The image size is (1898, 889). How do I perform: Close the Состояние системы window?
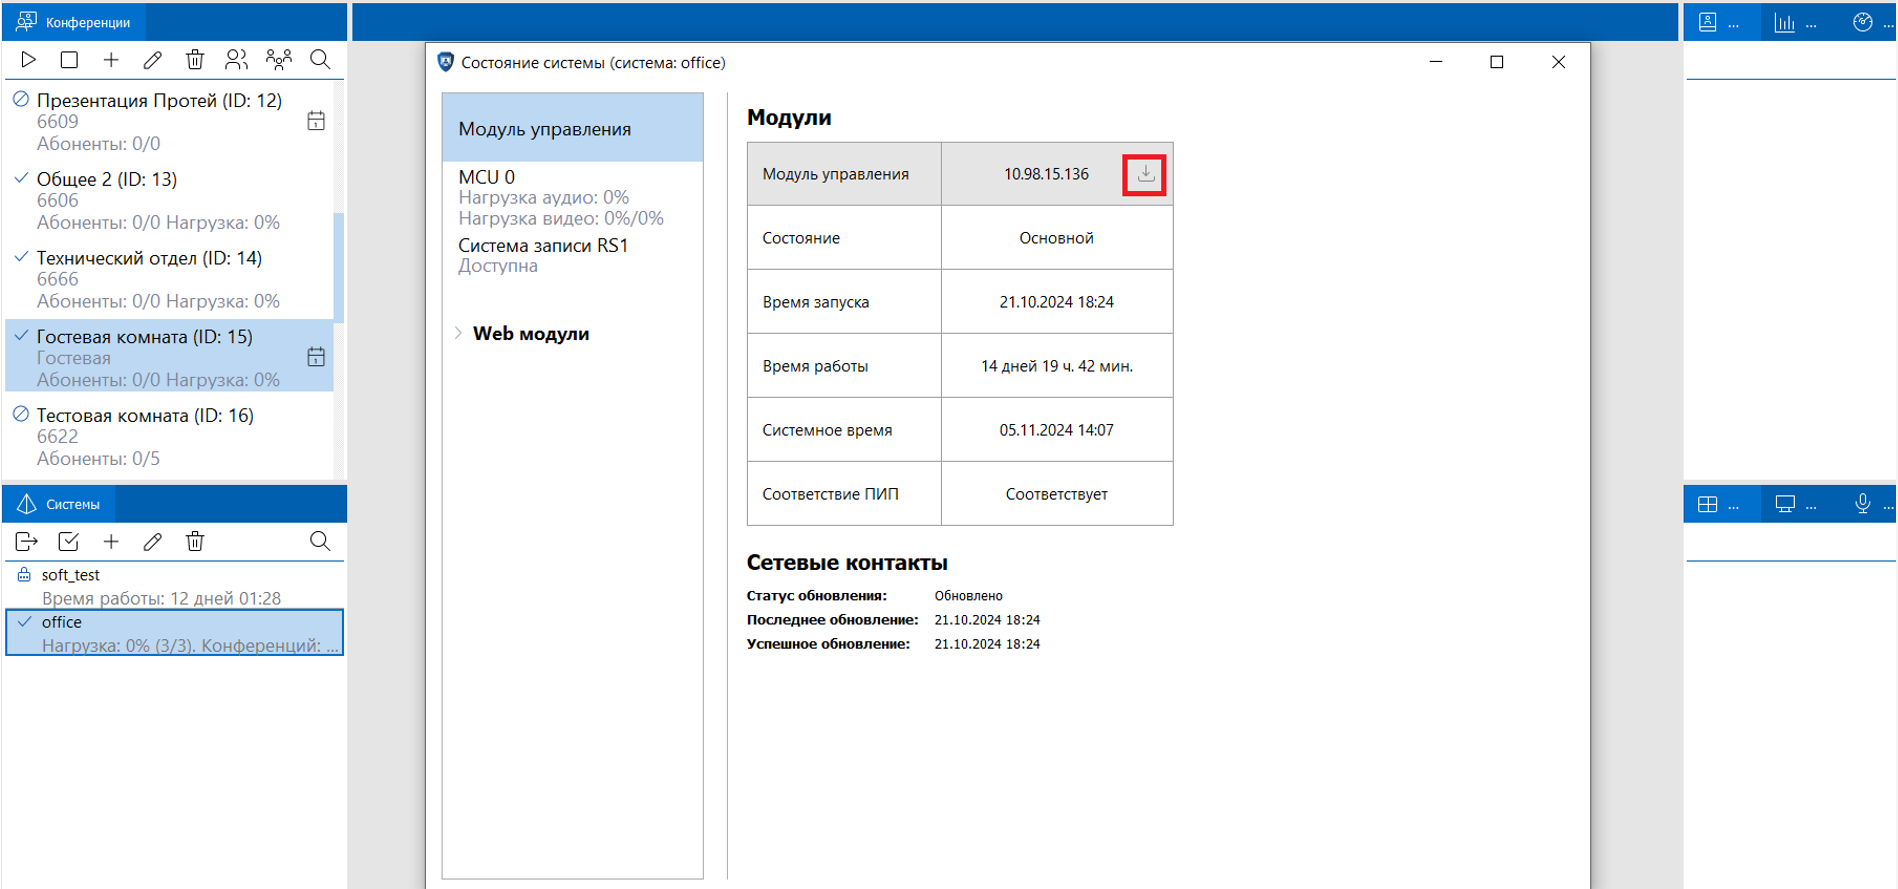pos(1558,62)
